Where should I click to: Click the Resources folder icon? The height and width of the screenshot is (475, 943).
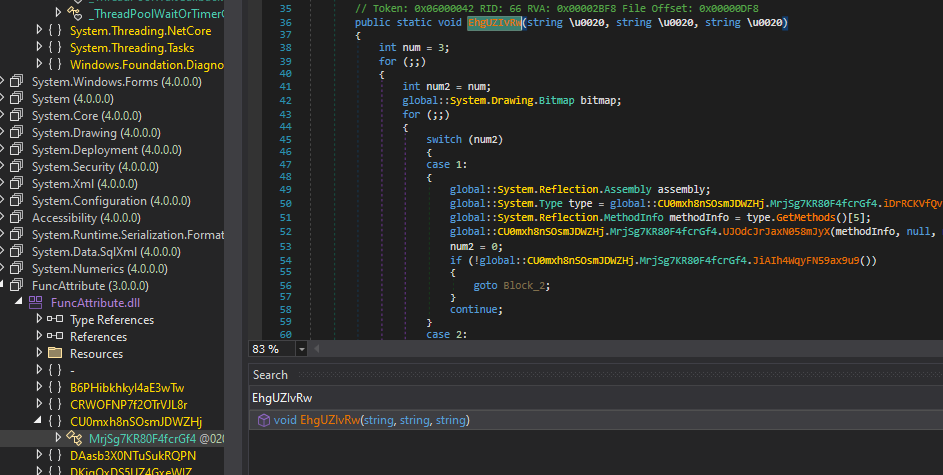click(54, 353)
